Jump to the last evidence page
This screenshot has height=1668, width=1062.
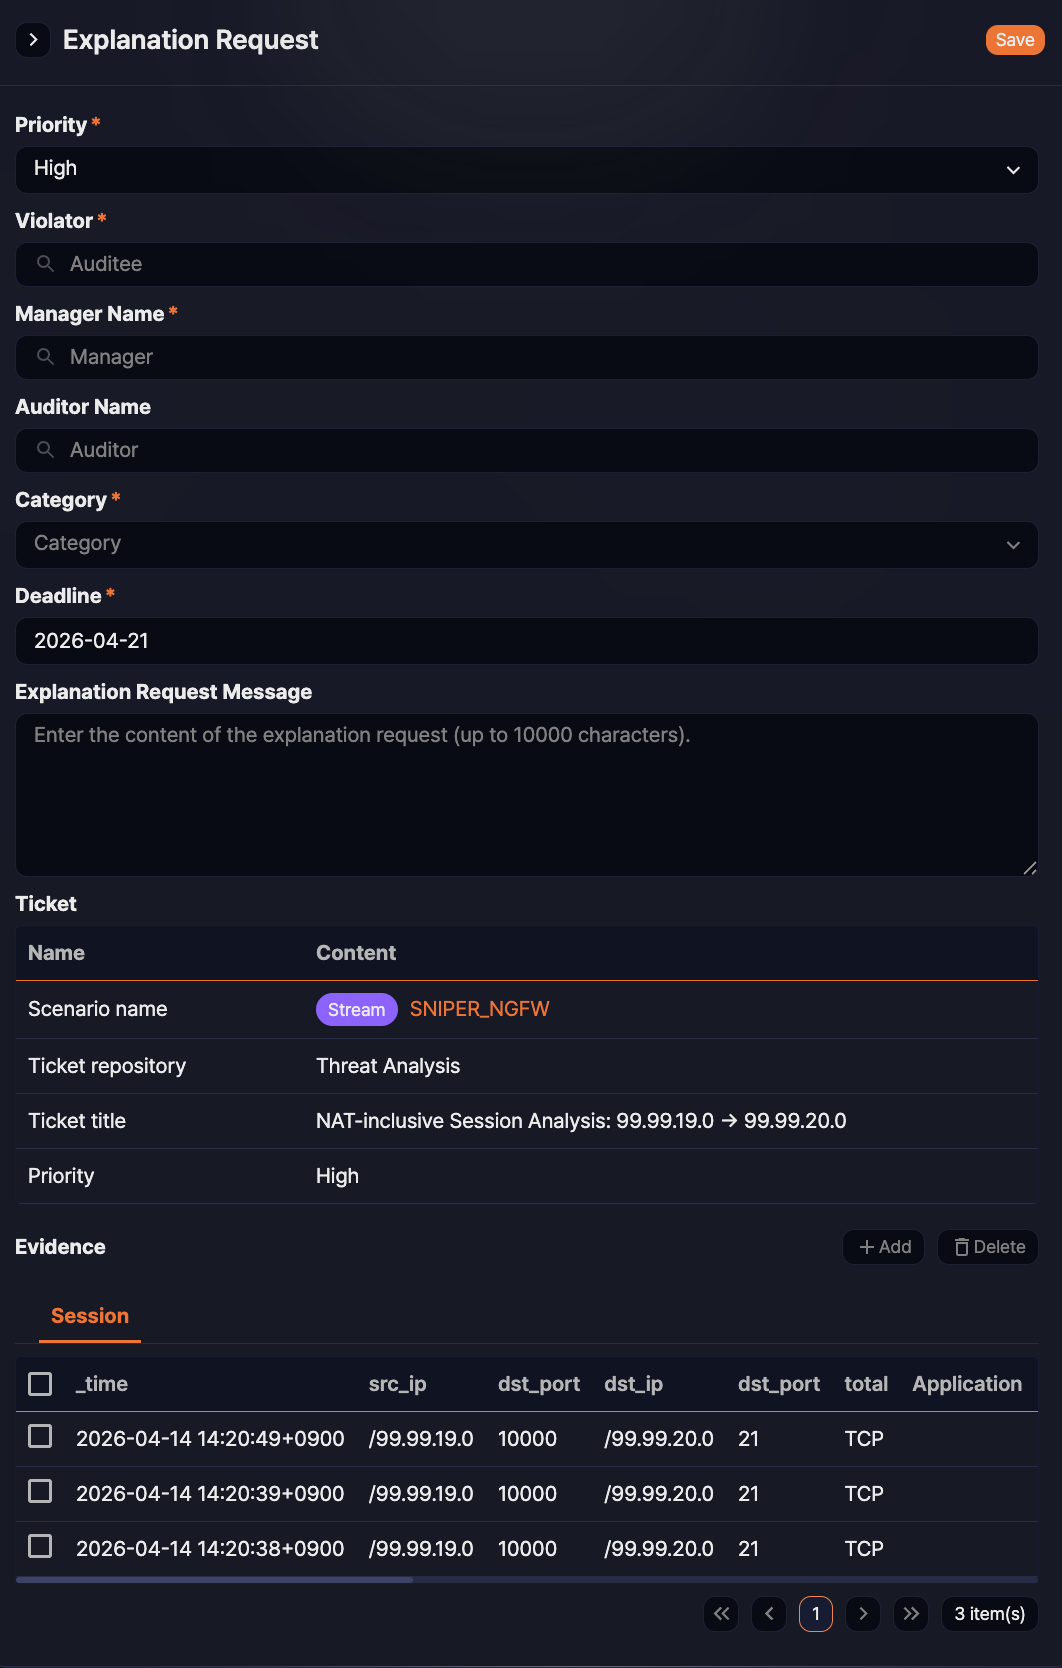[910, 1613]
